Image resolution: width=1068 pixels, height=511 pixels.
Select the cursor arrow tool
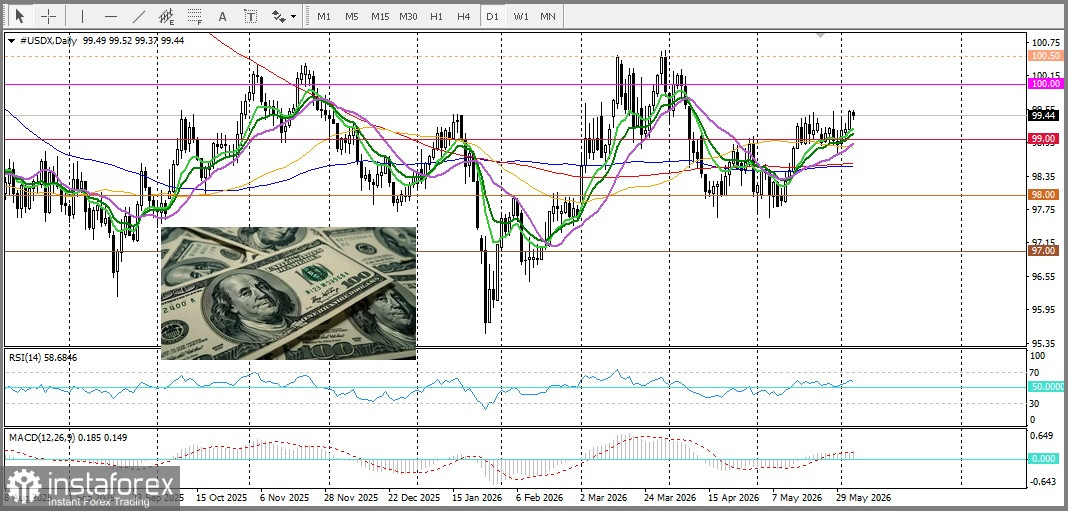[x=19, y=16]
